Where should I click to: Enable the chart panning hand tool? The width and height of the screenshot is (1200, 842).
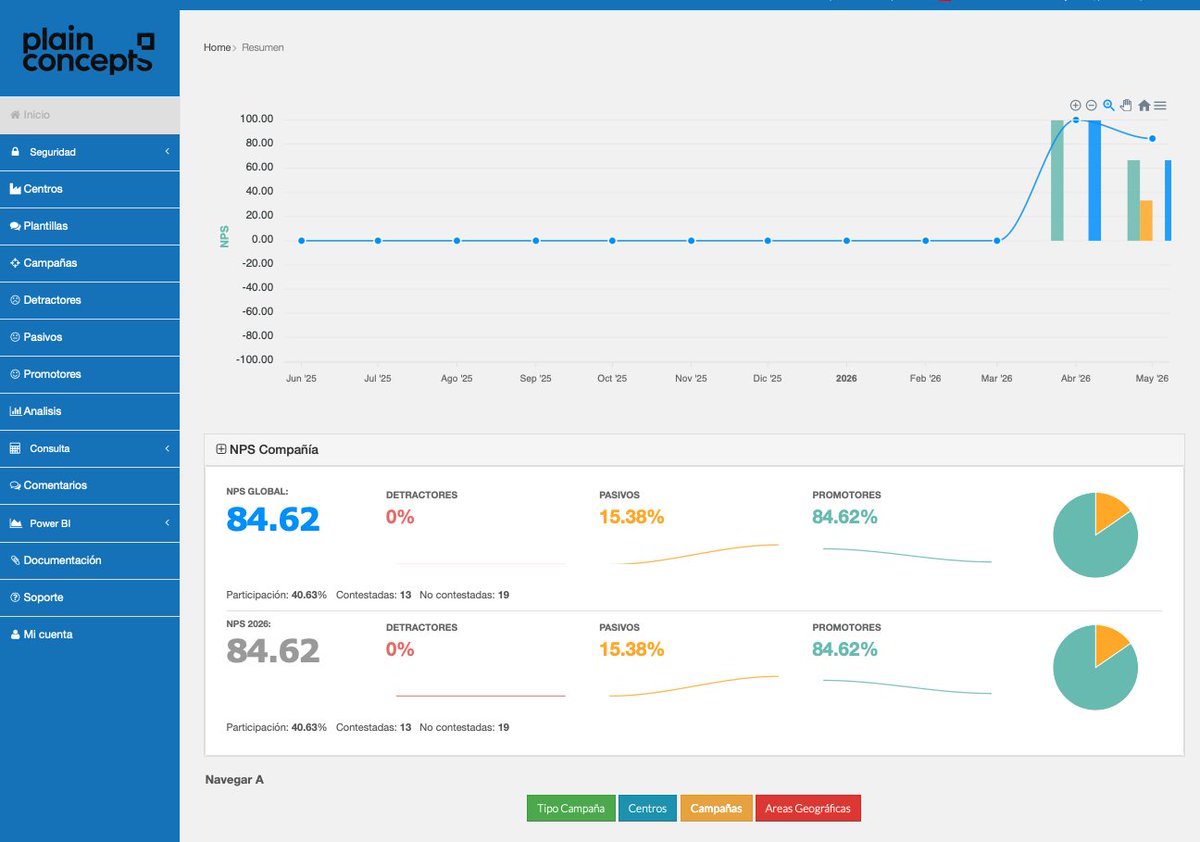click(x=1125, y=105)
